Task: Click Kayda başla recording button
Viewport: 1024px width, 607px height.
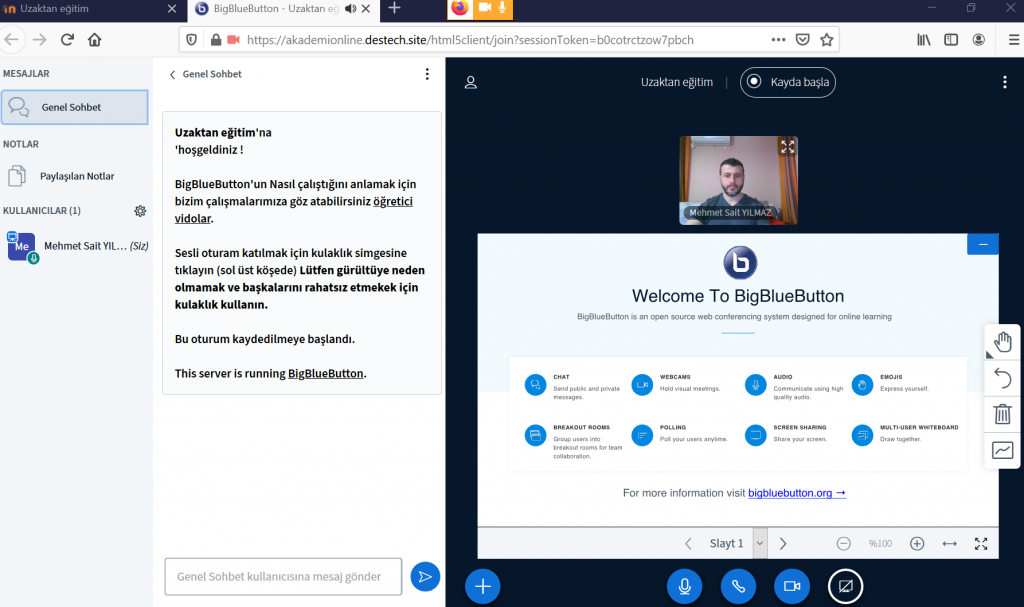Action: point(788,82)
